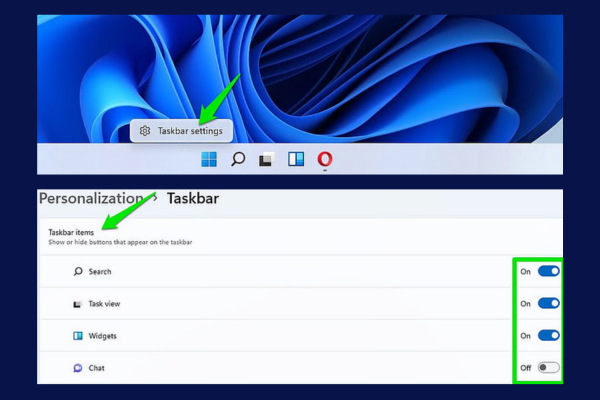This screenshot has height=400, width=600.
Task: Select the Widgets row label
Action: click(103, 336)
